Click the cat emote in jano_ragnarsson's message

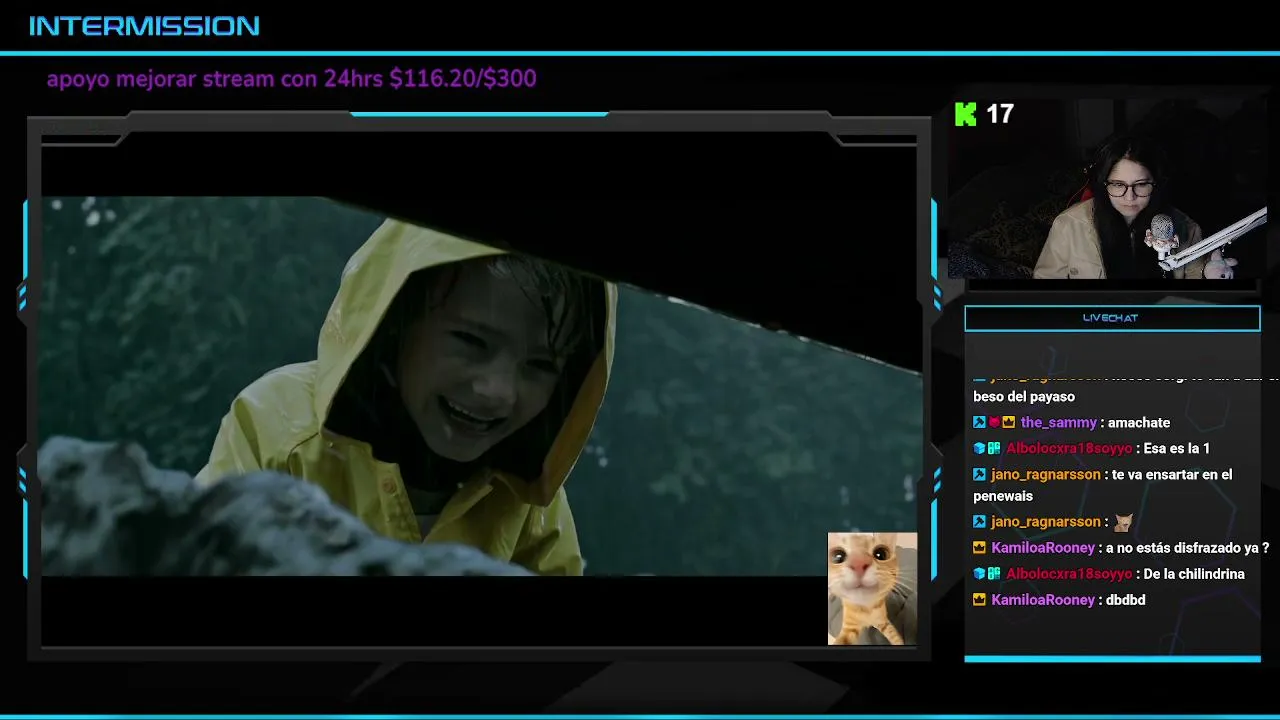1124,522
